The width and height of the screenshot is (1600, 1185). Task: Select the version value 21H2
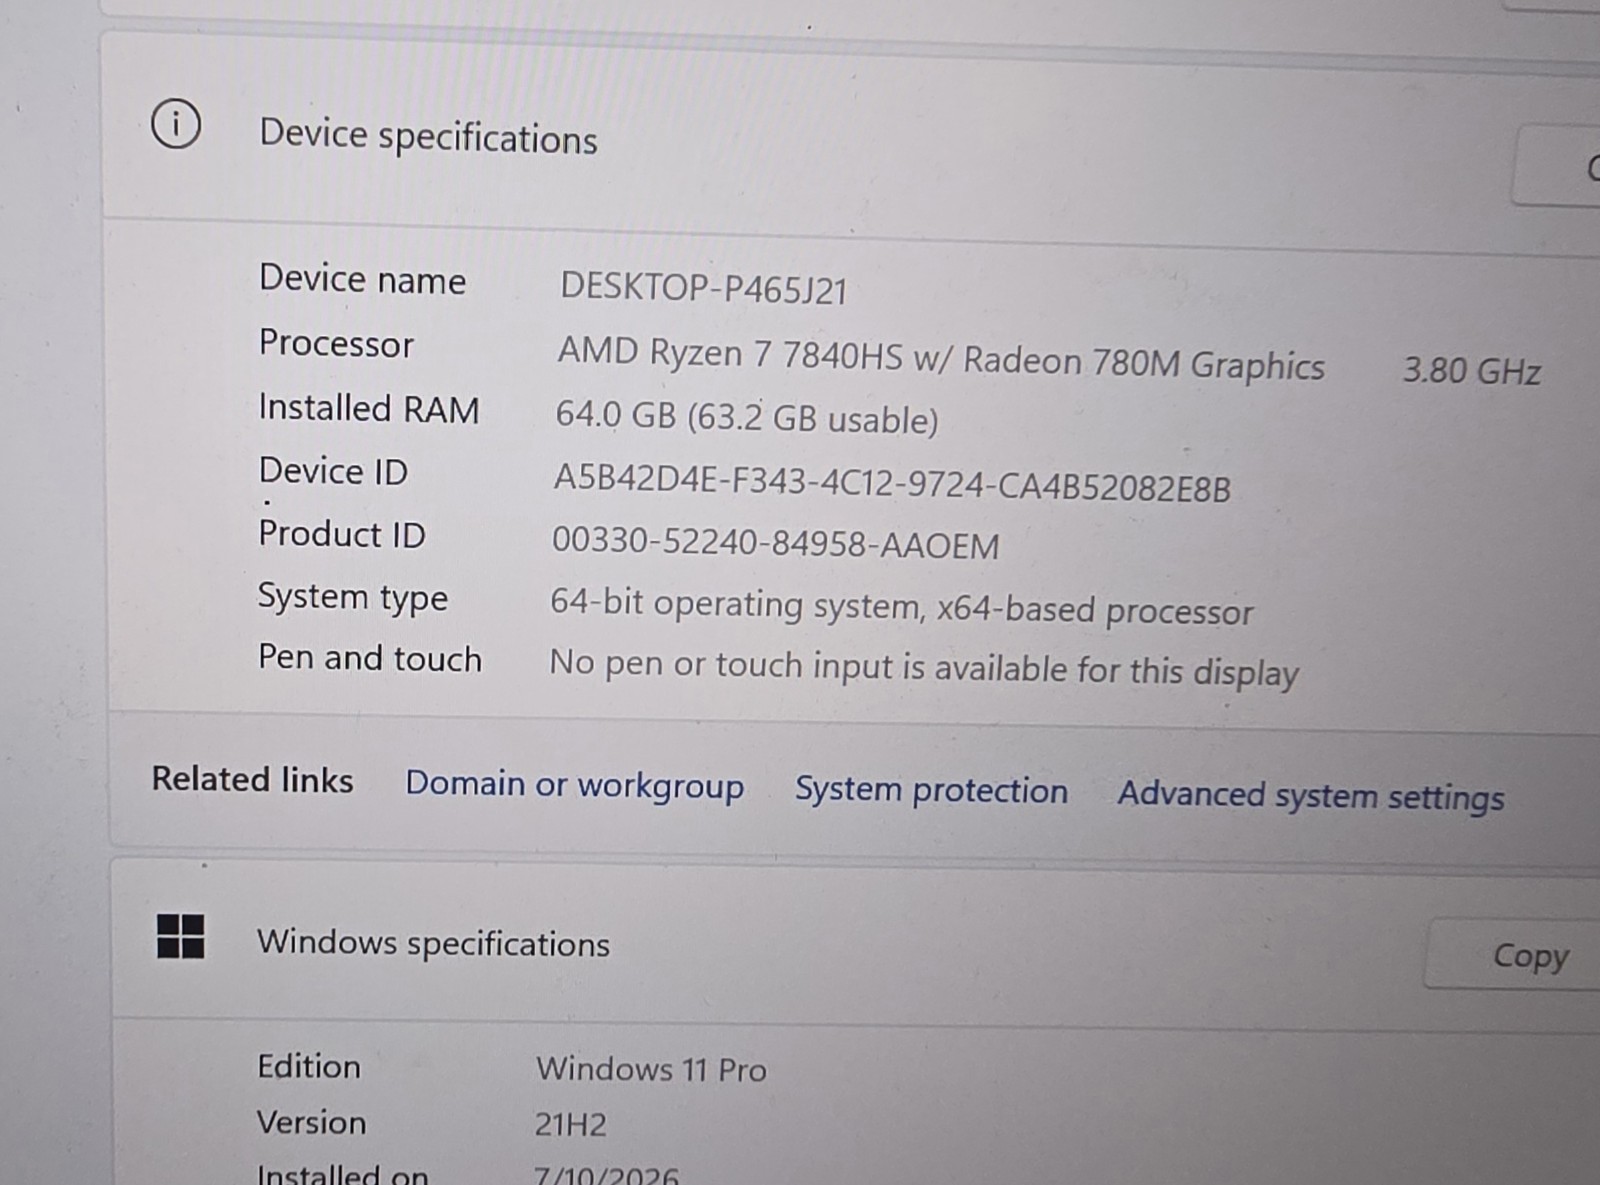point(570,1124)
